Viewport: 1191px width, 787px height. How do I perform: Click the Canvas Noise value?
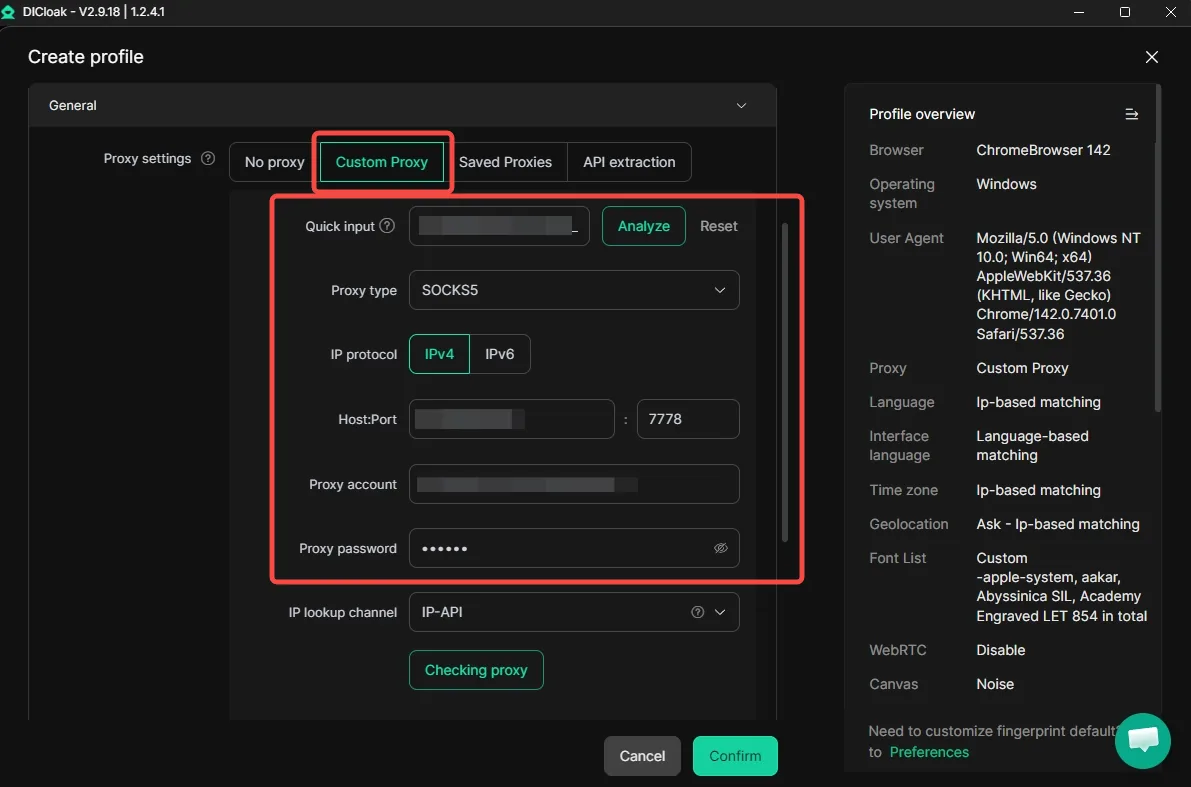pos(995,684)
